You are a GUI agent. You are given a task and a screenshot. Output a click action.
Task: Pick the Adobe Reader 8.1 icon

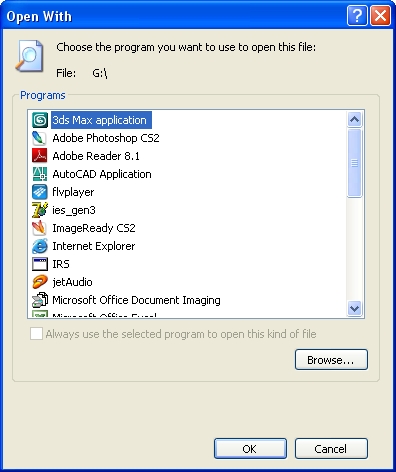(40, 156)
